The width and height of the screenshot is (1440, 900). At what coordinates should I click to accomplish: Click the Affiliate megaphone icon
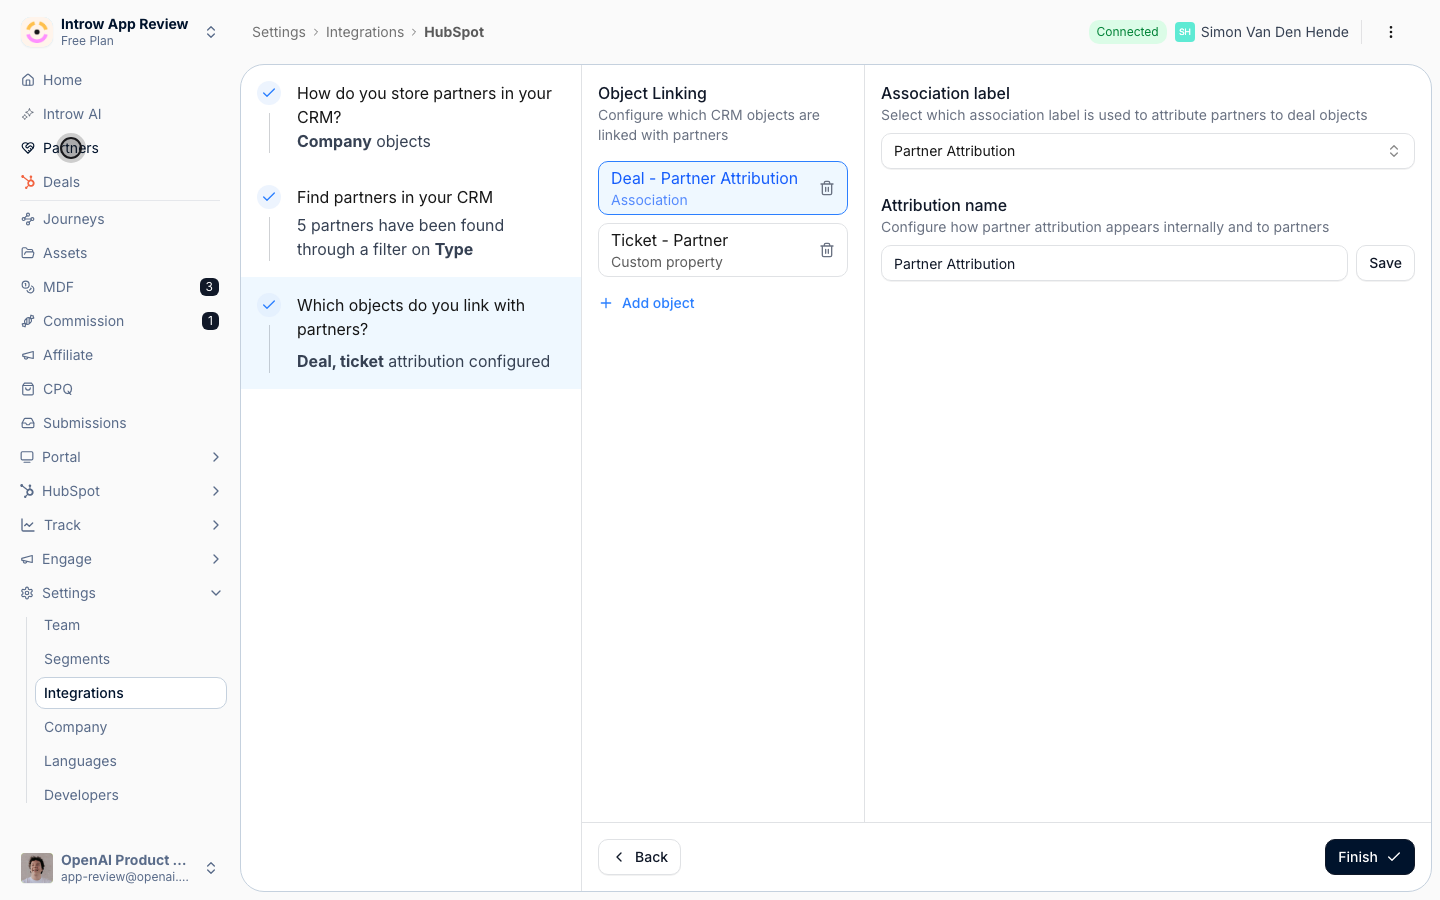(x=28, y=355)
